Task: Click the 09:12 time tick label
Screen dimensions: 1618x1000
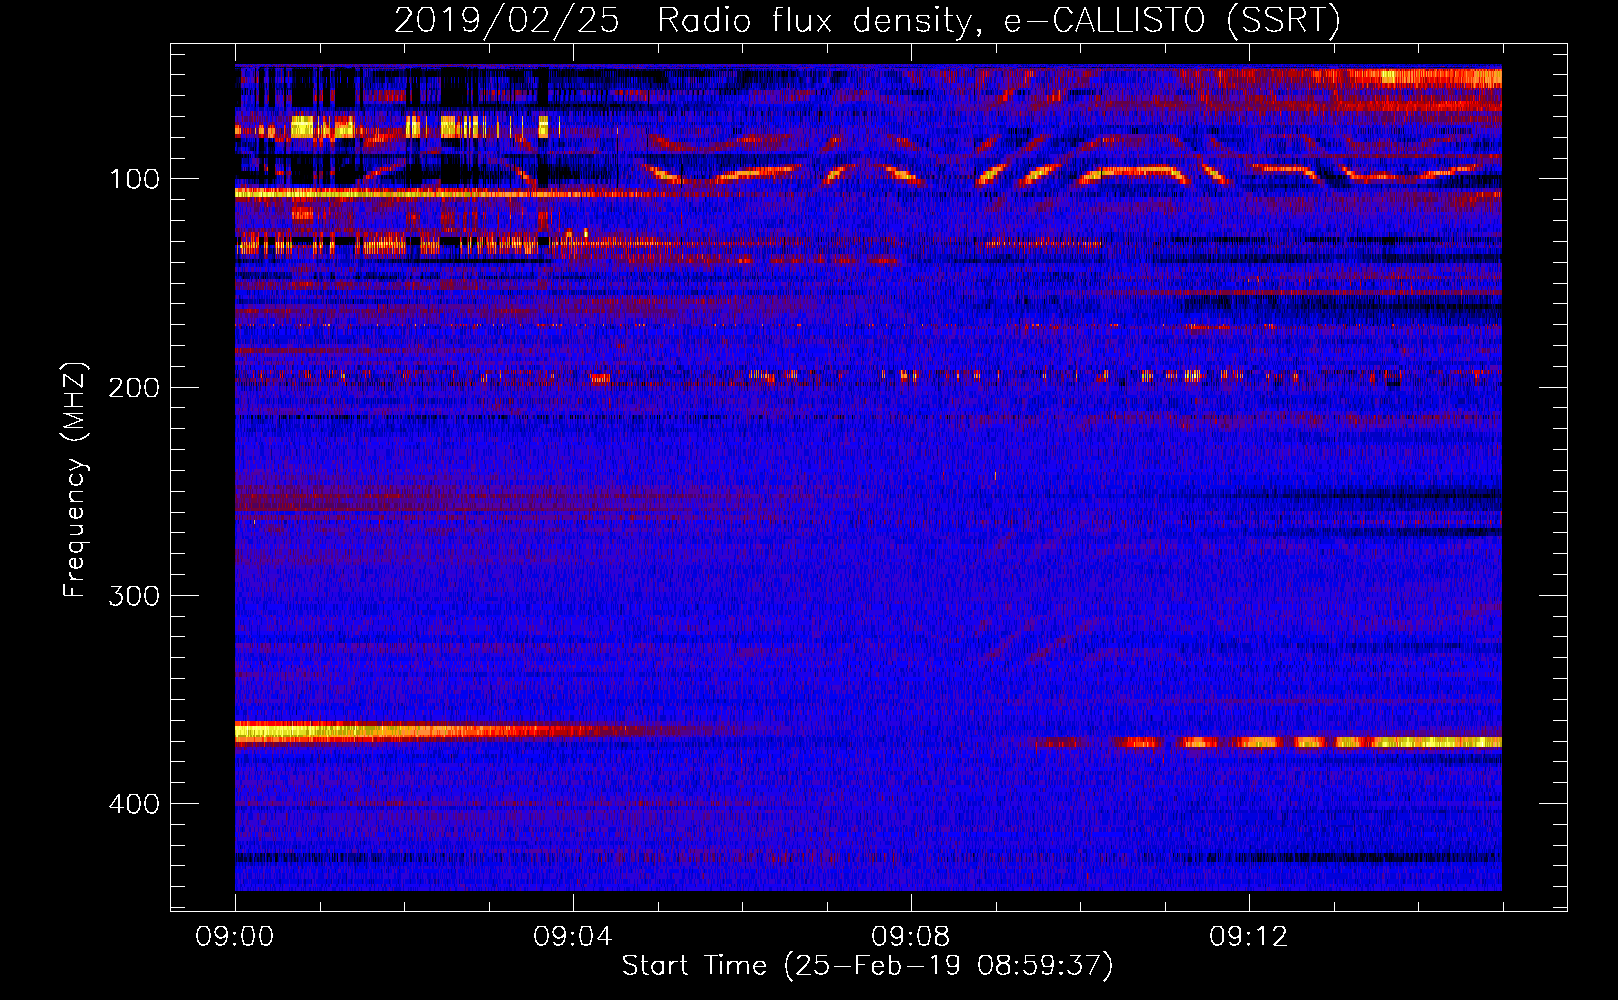Action: [1249, 937]
